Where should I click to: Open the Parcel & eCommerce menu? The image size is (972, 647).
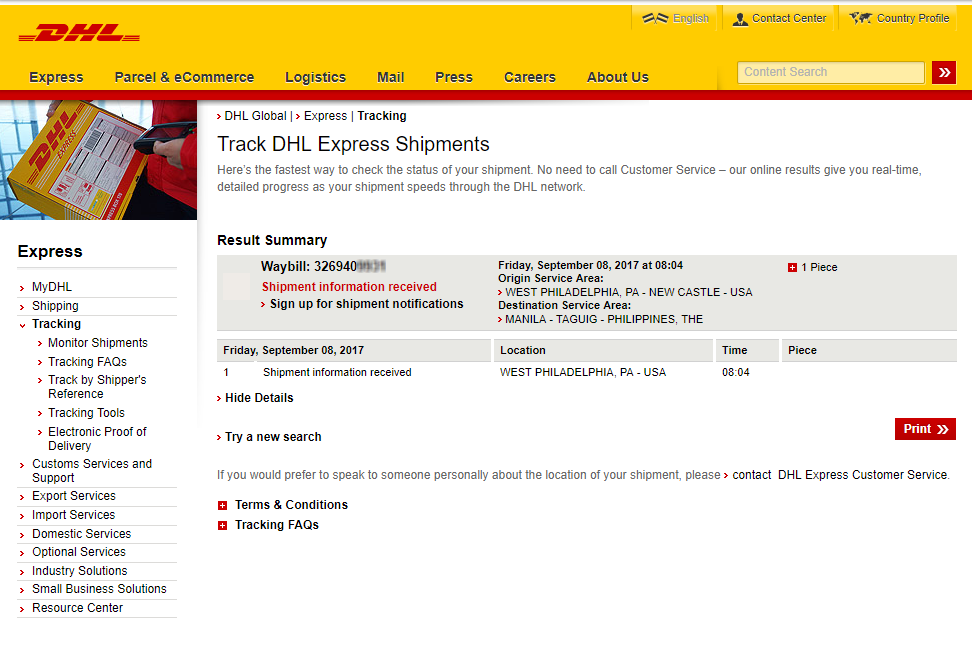[x=184, y=77]
